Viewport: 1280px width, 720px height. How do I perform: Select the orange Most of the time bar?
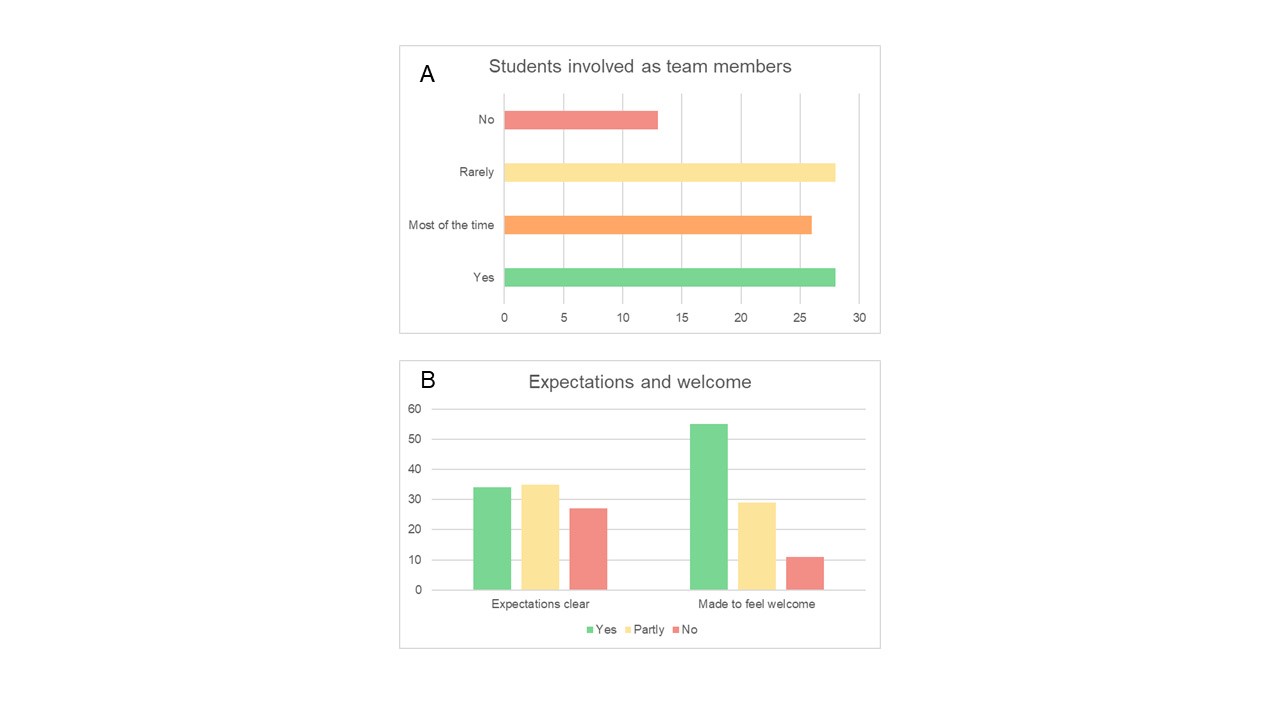657,225
